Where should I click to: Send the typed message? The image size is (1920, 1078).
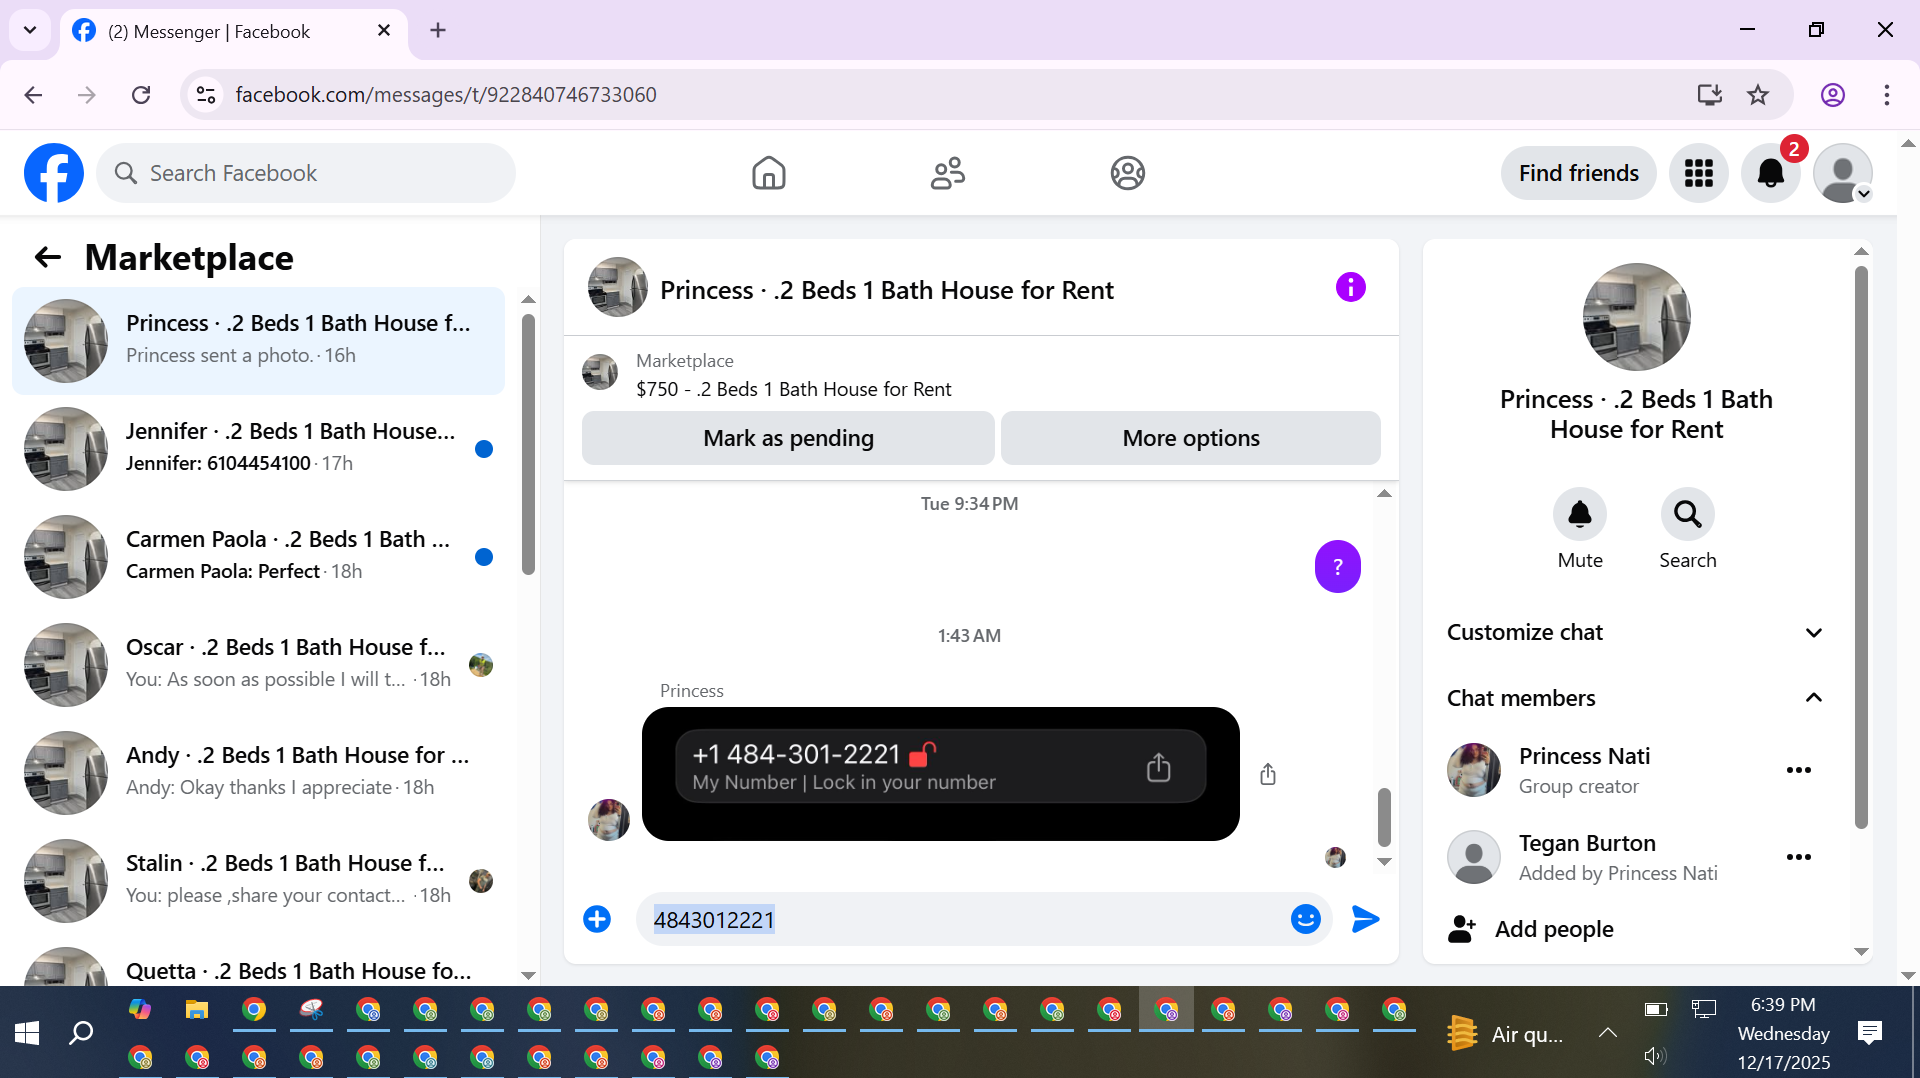coord(1365,919)
